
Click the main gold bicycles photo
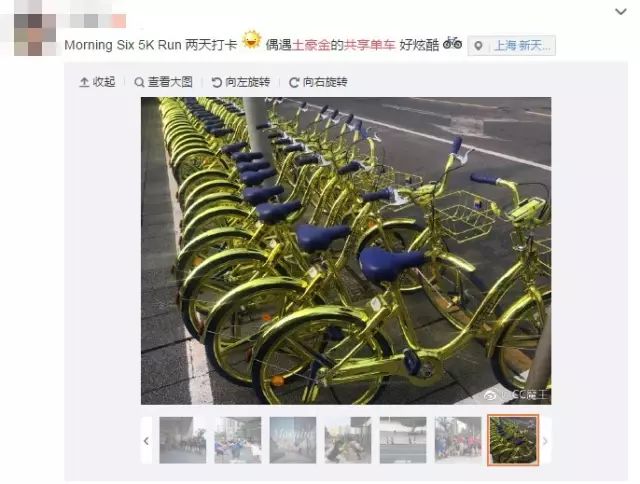(346, 251)
